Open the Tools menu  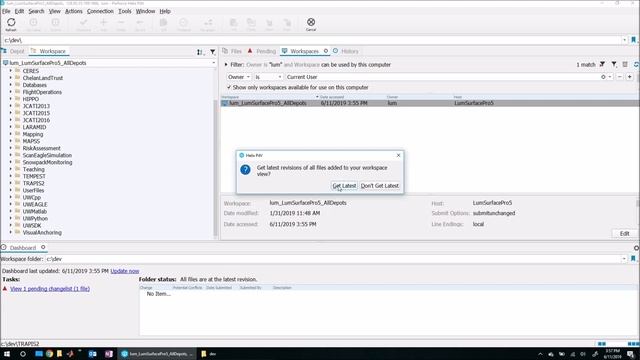tap(124, 11)
